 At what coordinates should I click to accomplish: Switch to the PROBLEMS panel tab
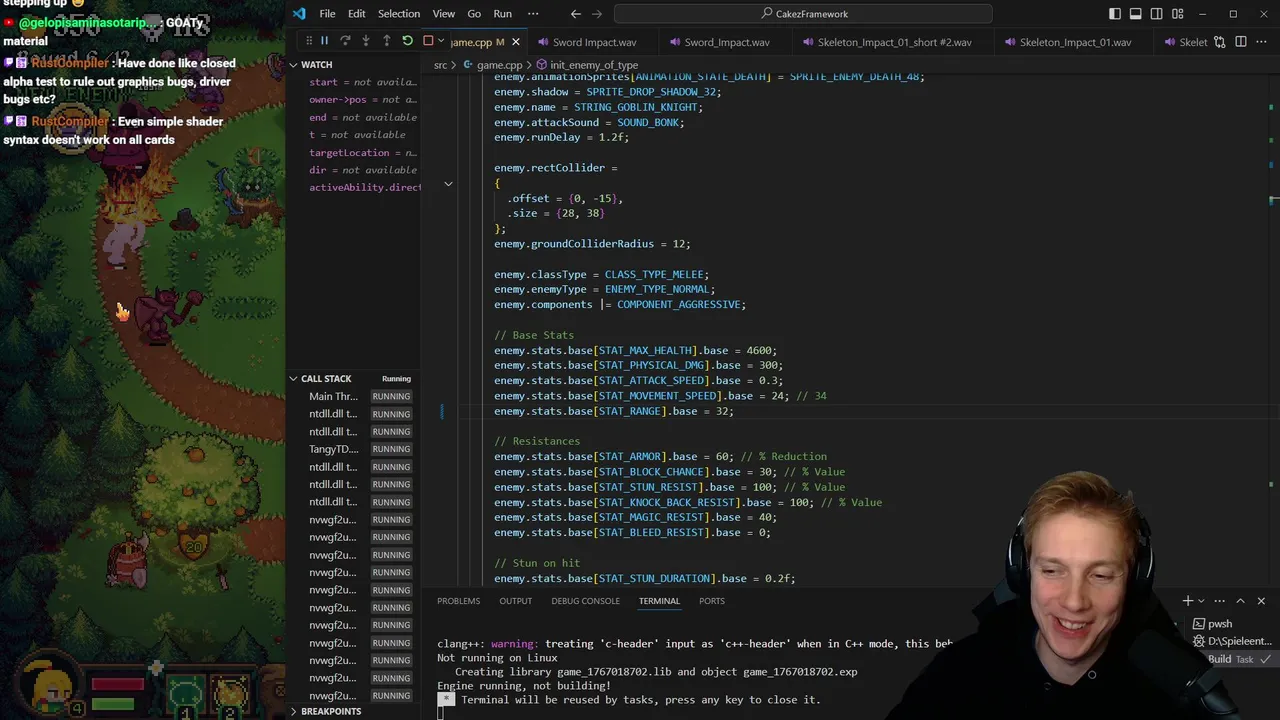[458, 601]
